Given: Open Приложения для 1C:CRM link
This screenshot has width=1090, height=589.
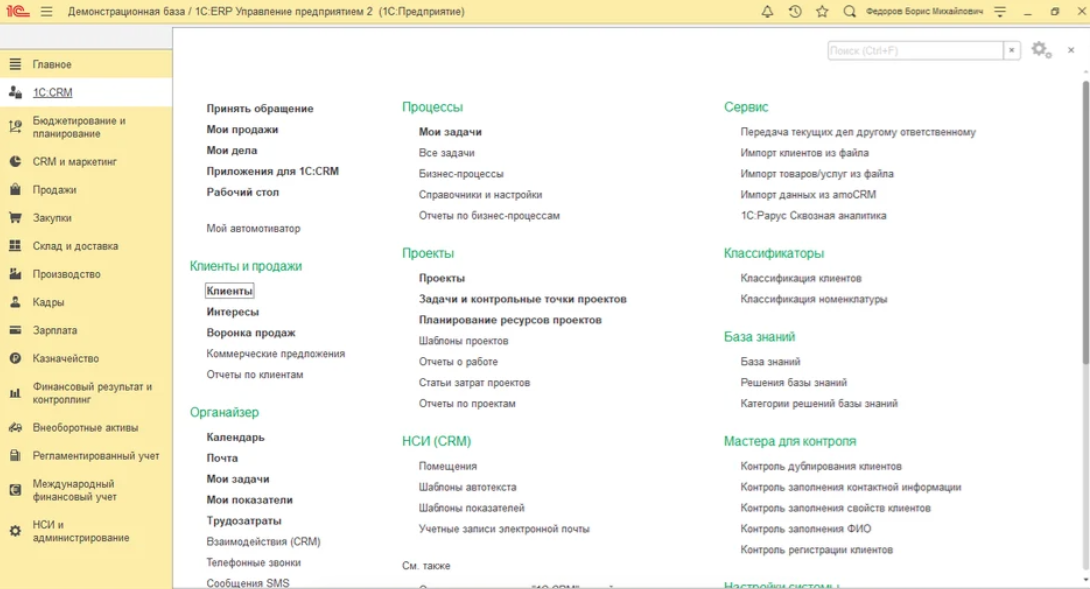Looking at the screenshot, I should point(272,171).
